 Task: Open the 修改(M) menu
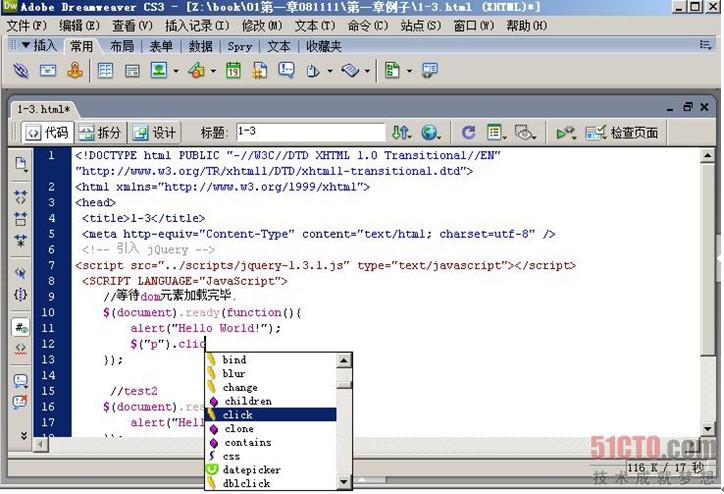[262, 26]
